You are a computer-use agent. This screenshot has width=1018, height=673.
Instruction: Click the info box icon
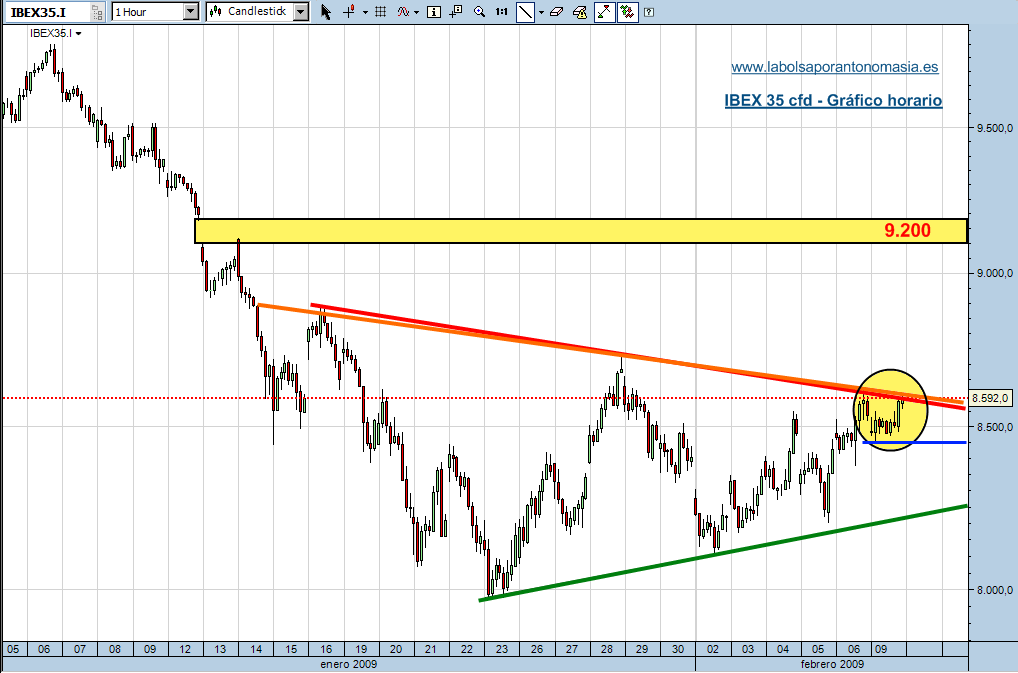pos(433,12)
